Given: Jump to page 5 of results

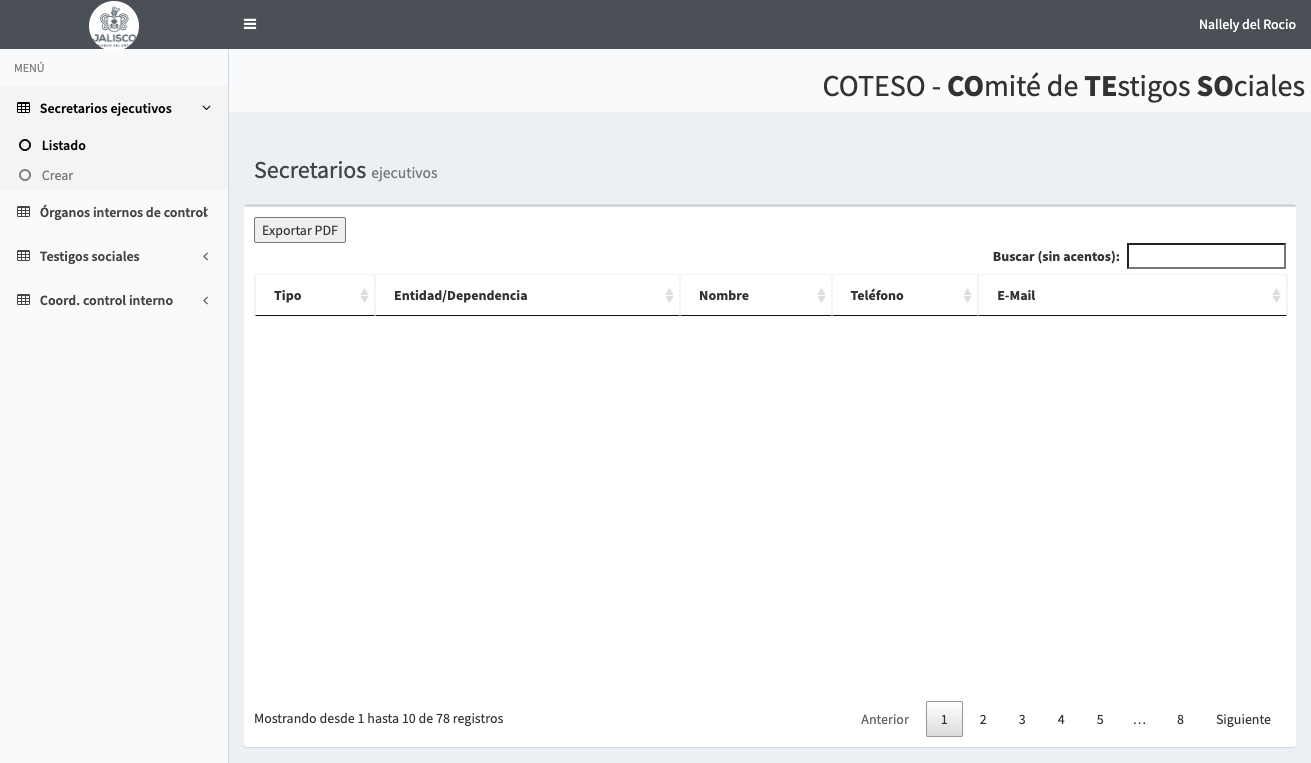Looking at the screenshot, I should (1100, 719).
